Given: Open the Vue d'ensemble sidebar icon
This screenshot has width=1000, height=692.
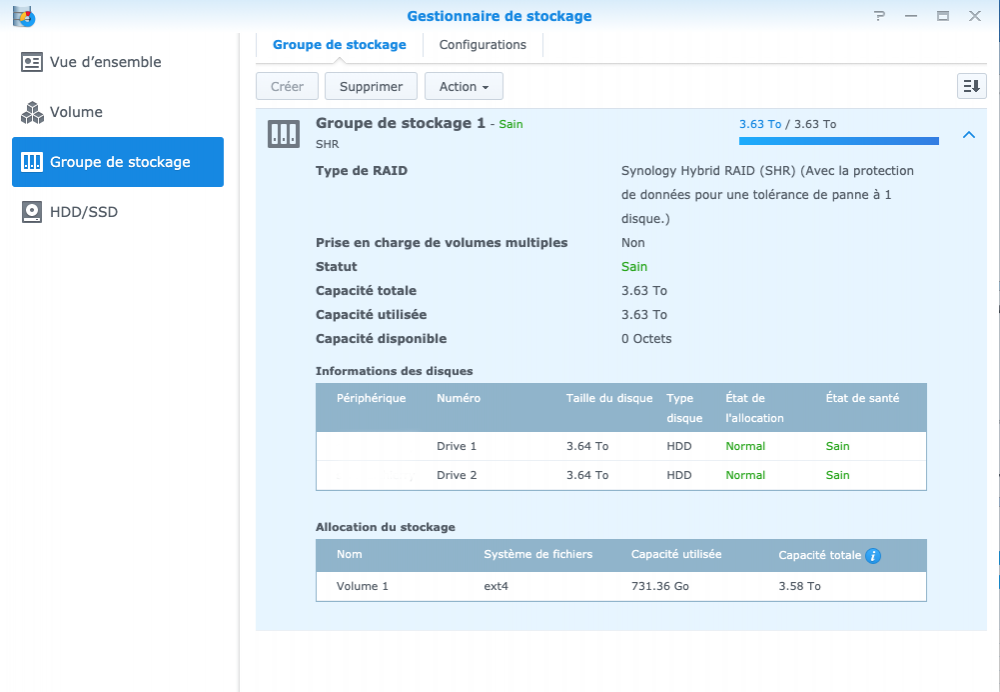Looking at the screenshot, I should click(32, 62).
